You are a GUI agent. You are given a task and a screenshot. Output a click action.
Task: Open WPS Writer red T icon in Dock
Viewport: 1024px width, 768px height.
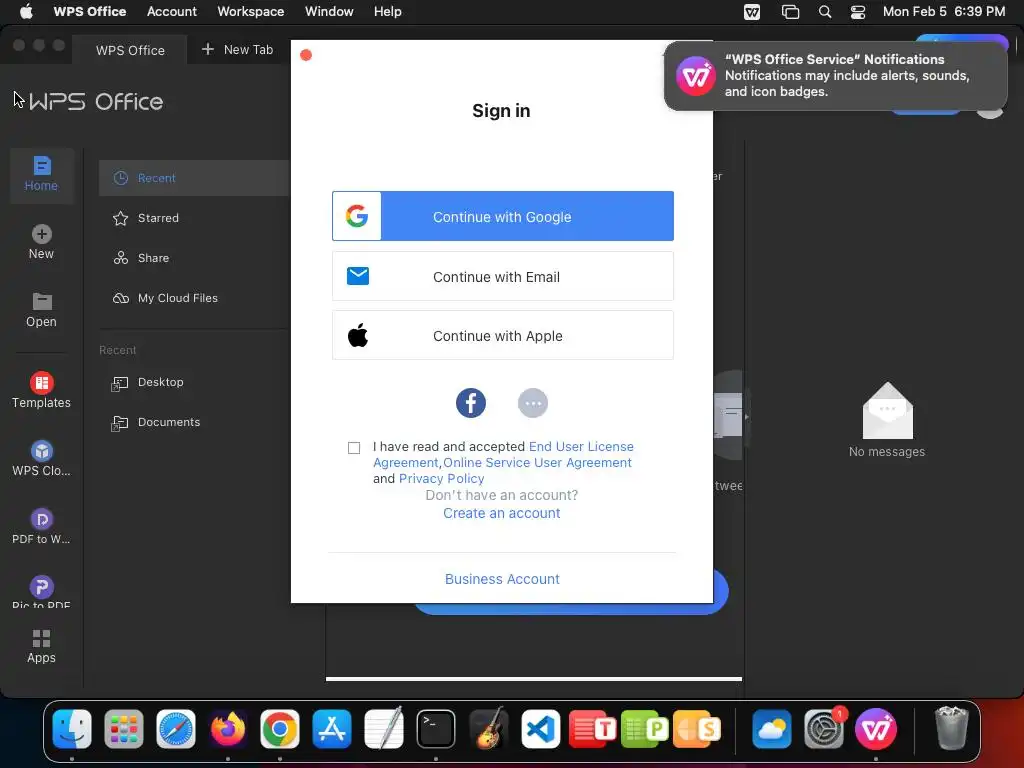point(592,729)
